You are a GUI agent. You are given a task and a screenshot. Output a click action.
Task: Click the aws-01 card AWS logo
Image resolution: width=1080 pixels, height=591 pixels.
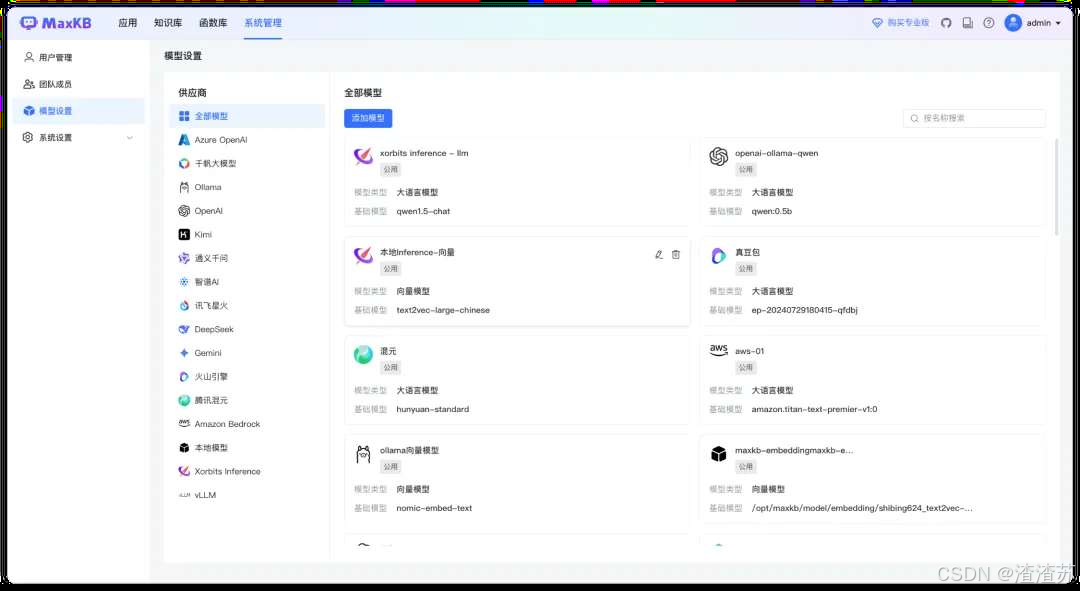pos(718,350)
